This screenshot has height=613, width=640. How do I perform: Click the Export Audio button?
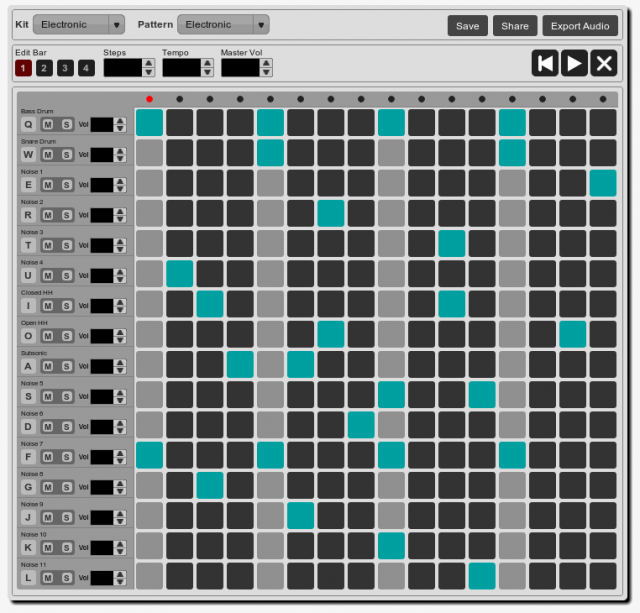580,26
